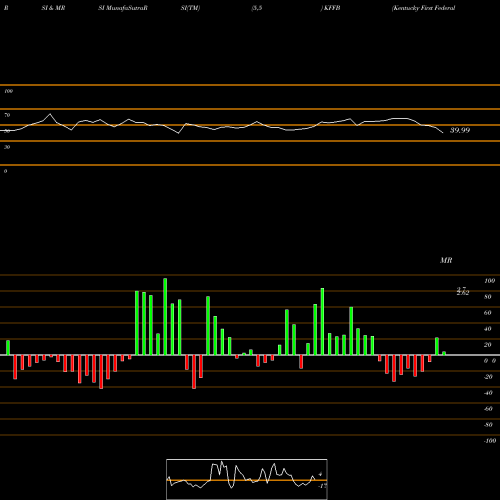Click the '(5,5' parameter text in header
This screenshot has width=500, height=500.
[x=257, y=8]
